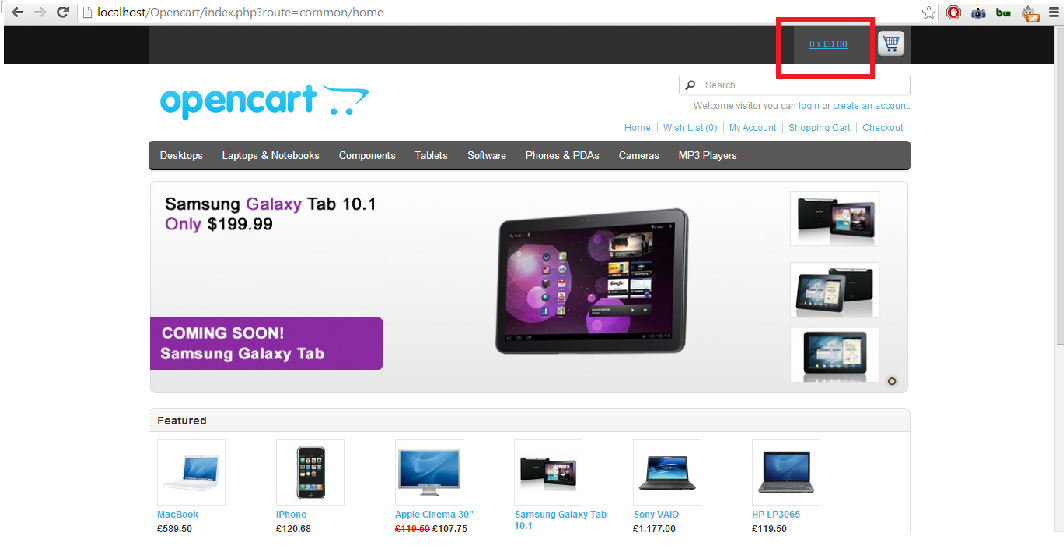Viewport: 1064px width, 560px height.
Task: Click the Featured section heading
Action: point(182,421)
